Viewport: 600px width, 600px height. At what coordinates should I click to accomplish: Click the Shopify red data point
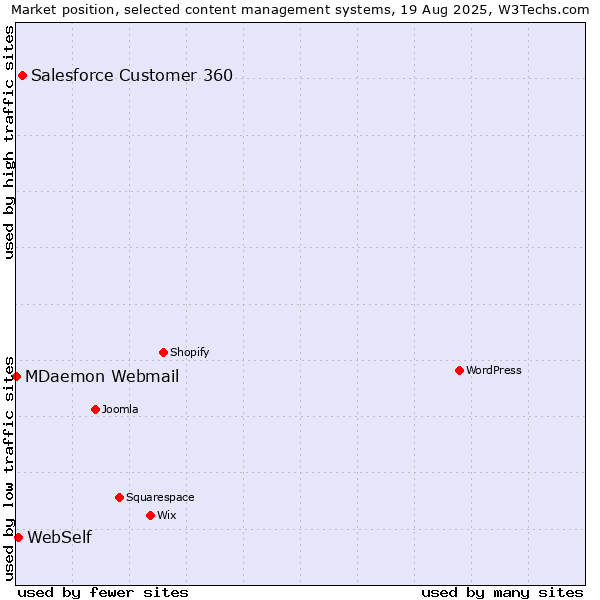pyautogui.click(x=163, y=352)
